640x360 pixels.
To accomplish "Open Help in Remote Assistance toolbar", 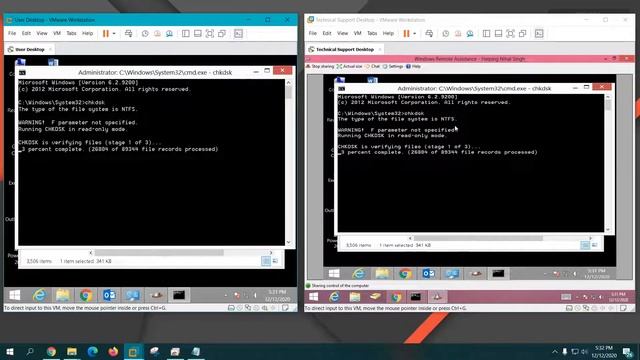I will point(413,66).
